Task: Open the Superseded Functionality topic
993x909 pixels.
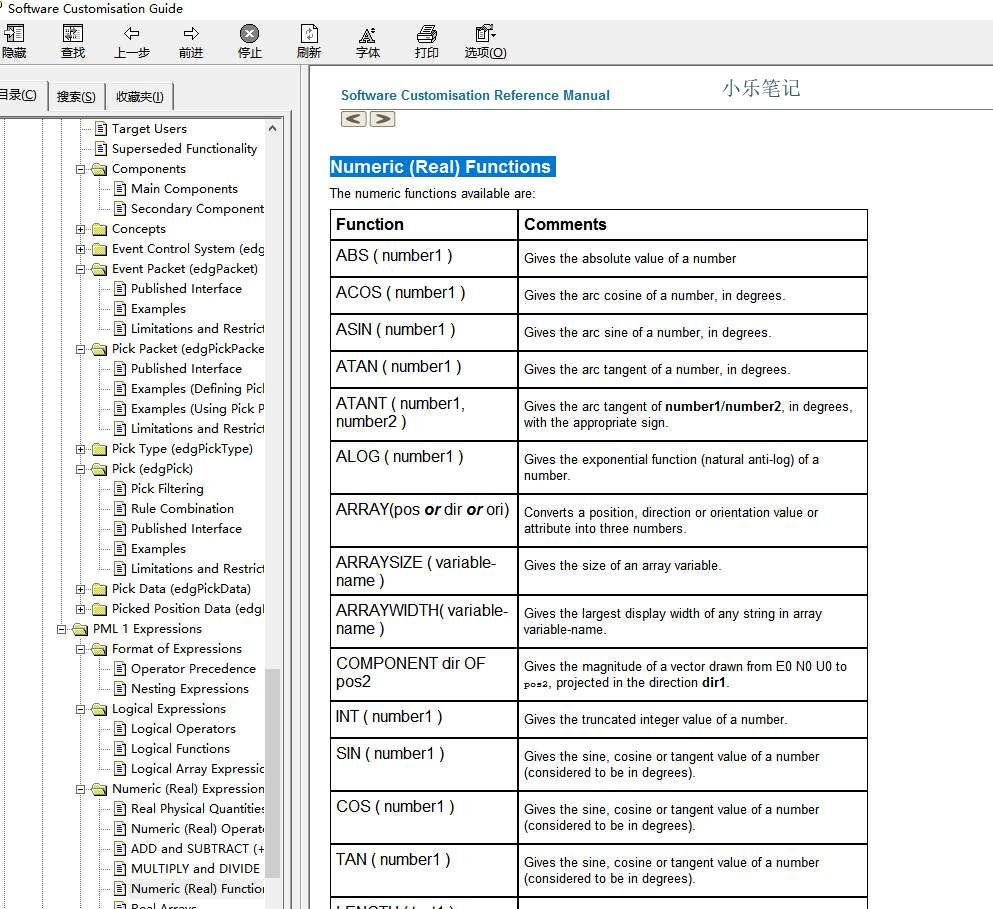Action: (x=184, y=149)
